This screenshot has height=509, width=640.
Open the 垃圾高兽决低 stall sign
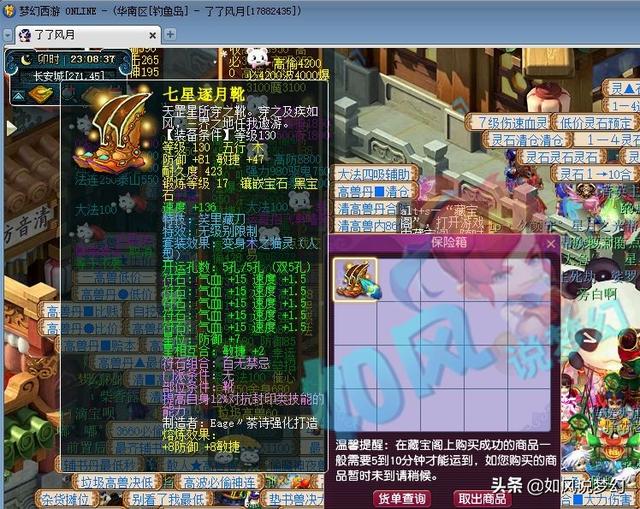pos(116,482)
